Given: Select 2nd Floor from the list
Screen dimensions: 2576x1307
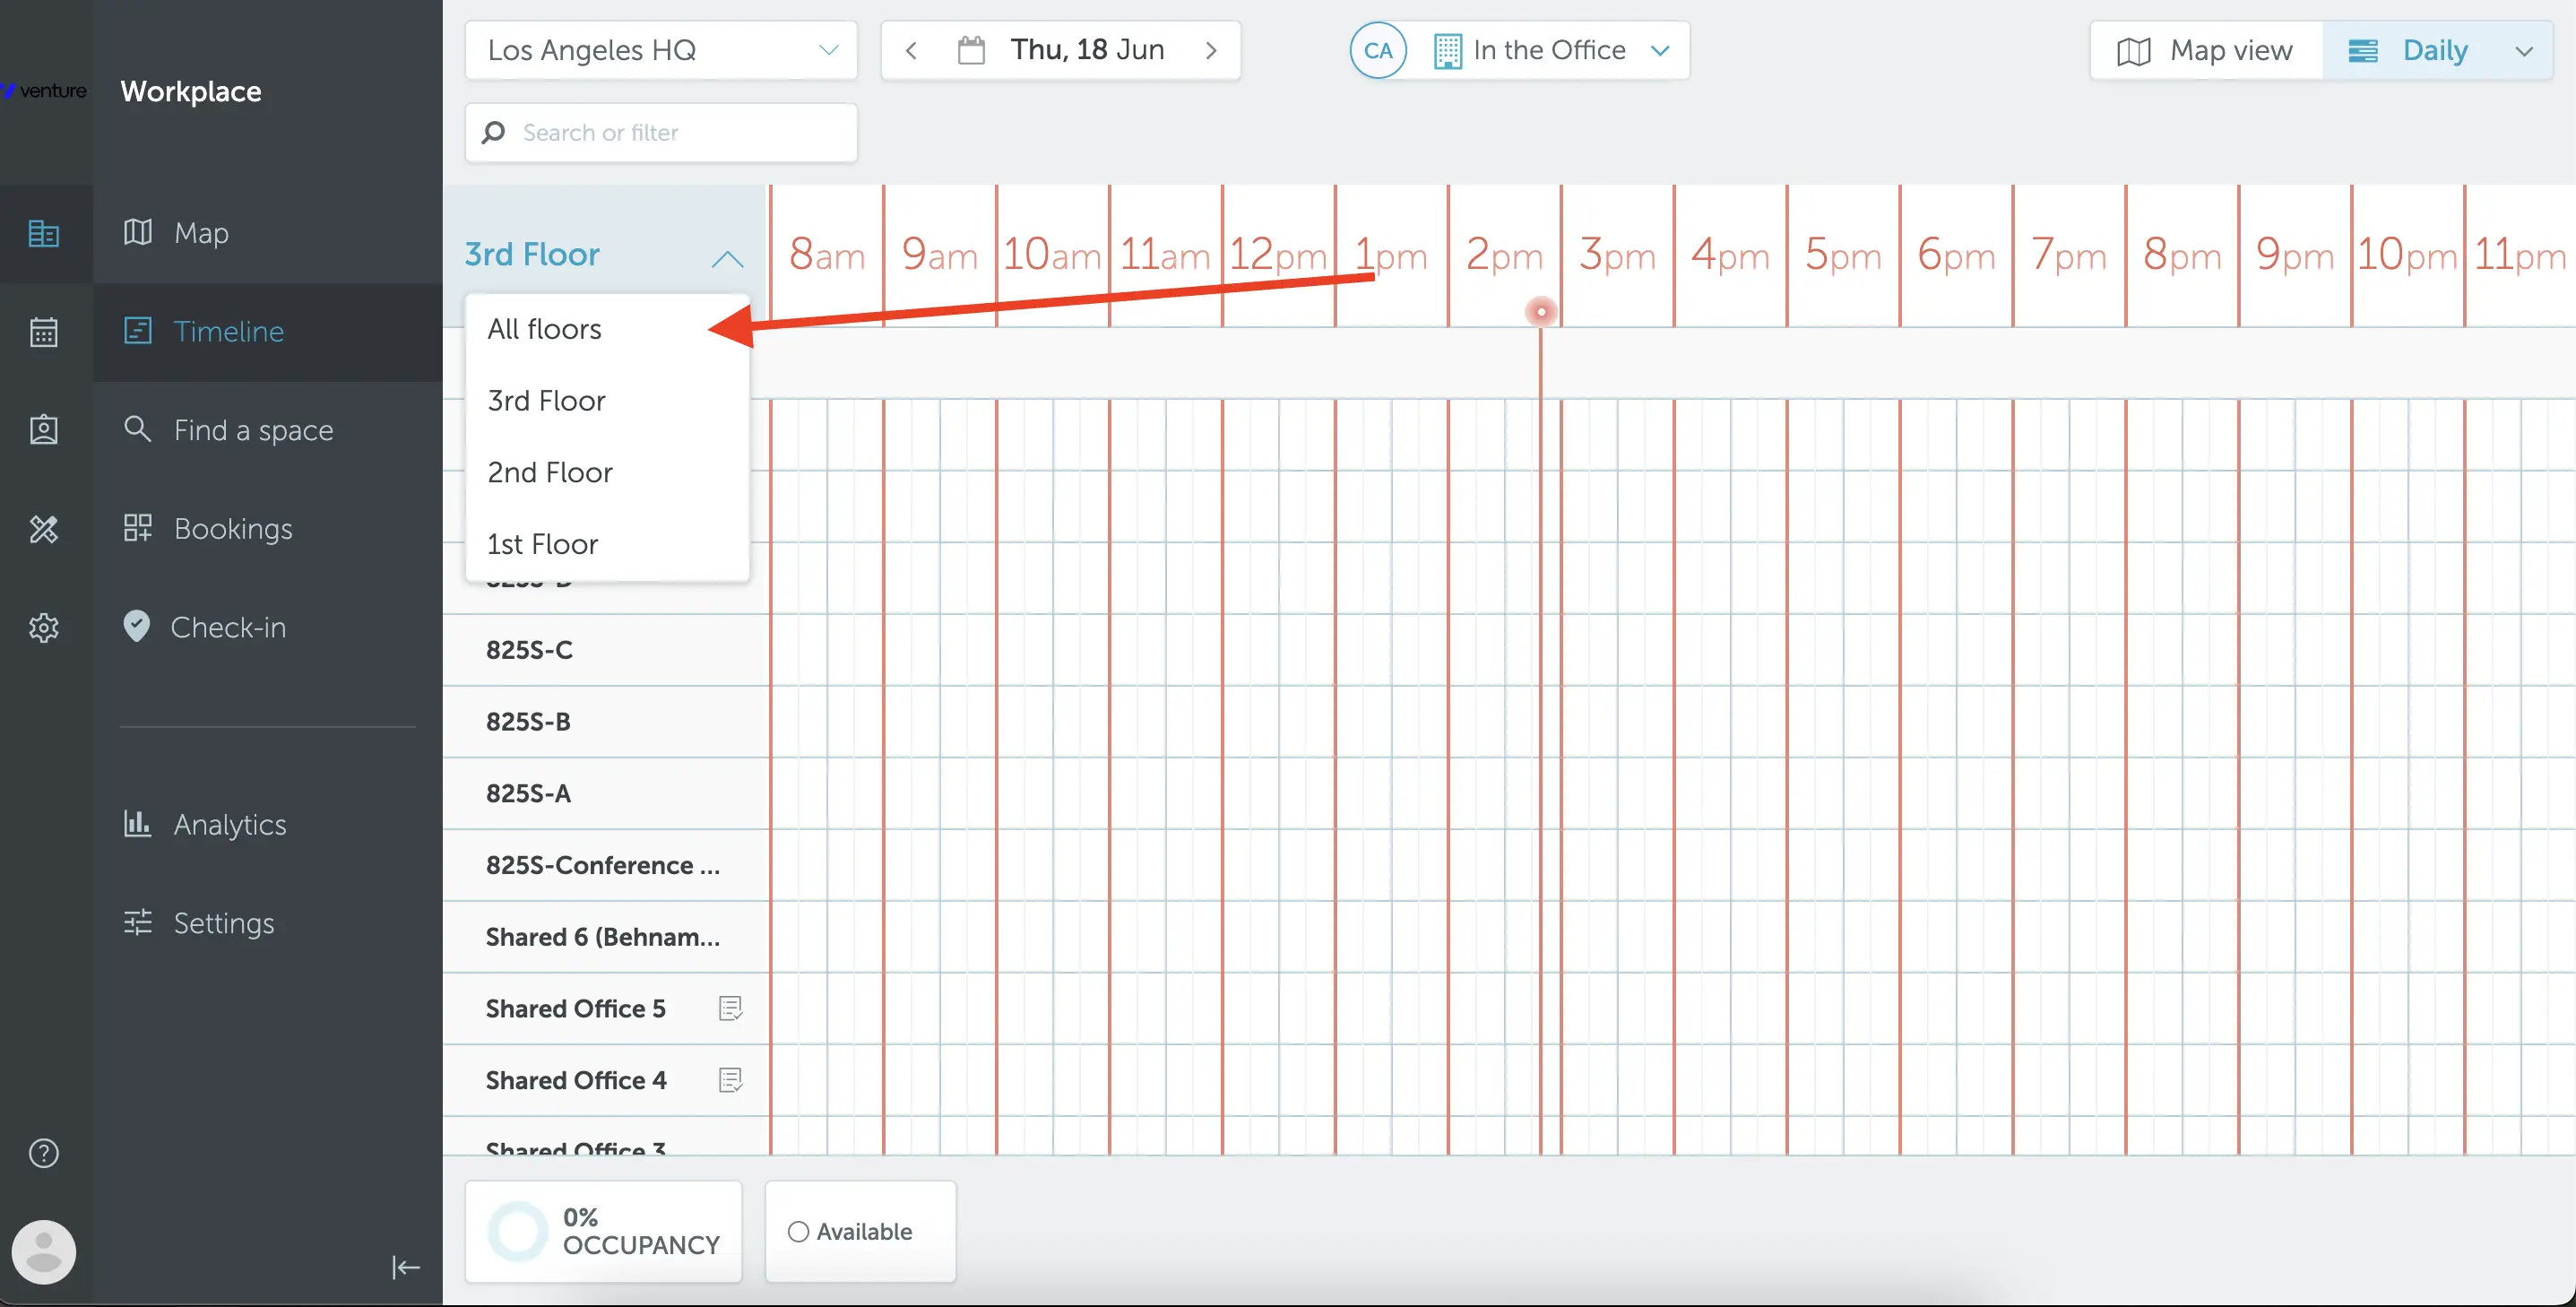Looking at the screenshot, I should pos(607,472).
